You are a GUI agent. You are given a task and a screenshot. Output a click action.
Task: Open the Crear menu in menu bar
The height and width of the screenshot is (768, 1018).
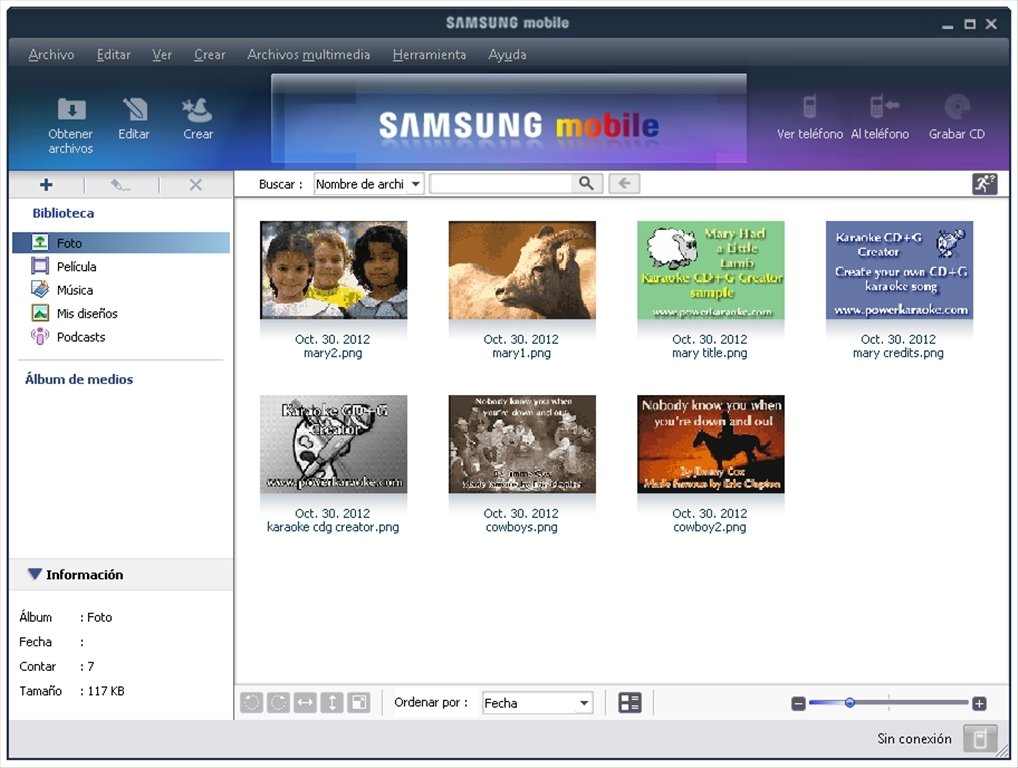click(x=210, y=55)
